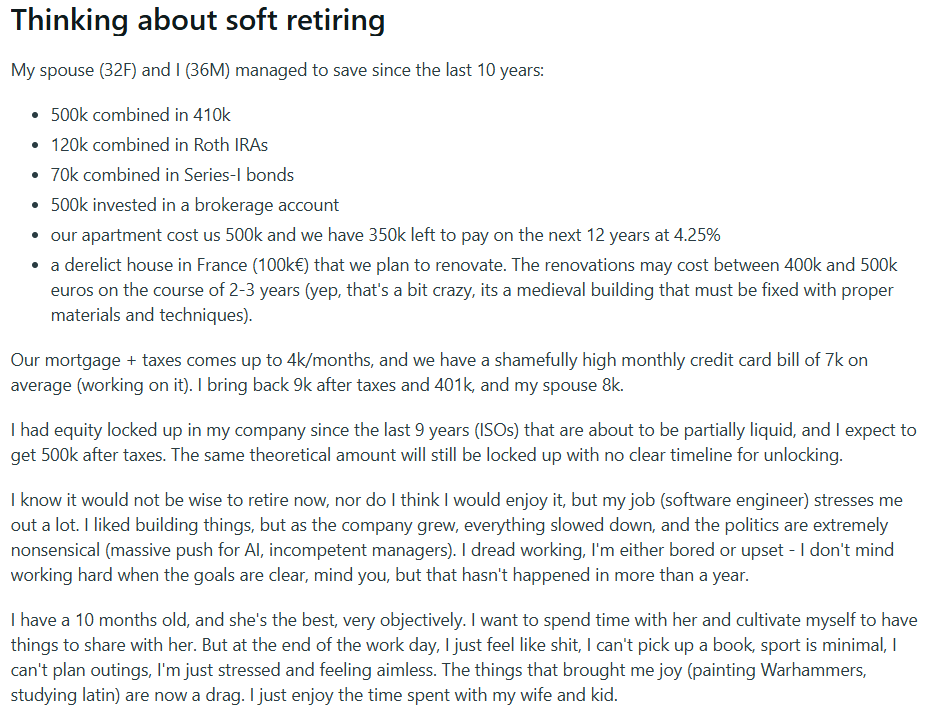Viewport: 927px width, 712px height.
Task: Click the paragraph starting "I know it would not be wise"
Action: point(457,538)
